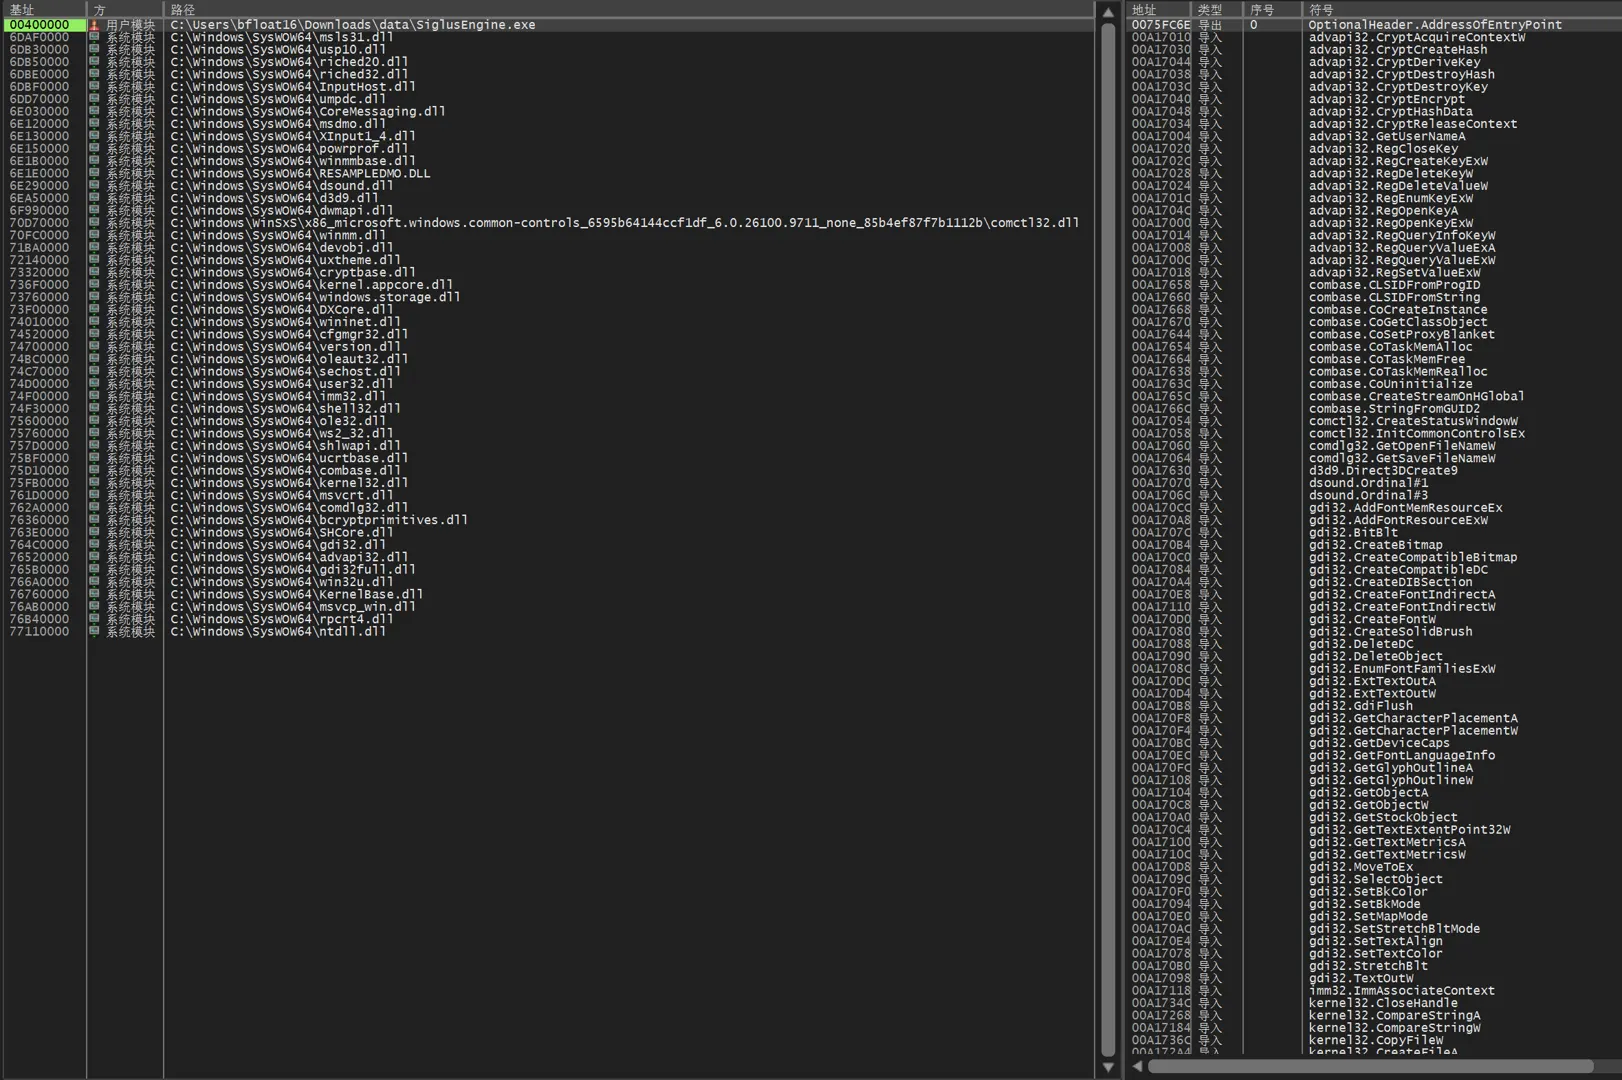
Task: Click the module icon in the kernel32.dll row
Action: point(94,483)
